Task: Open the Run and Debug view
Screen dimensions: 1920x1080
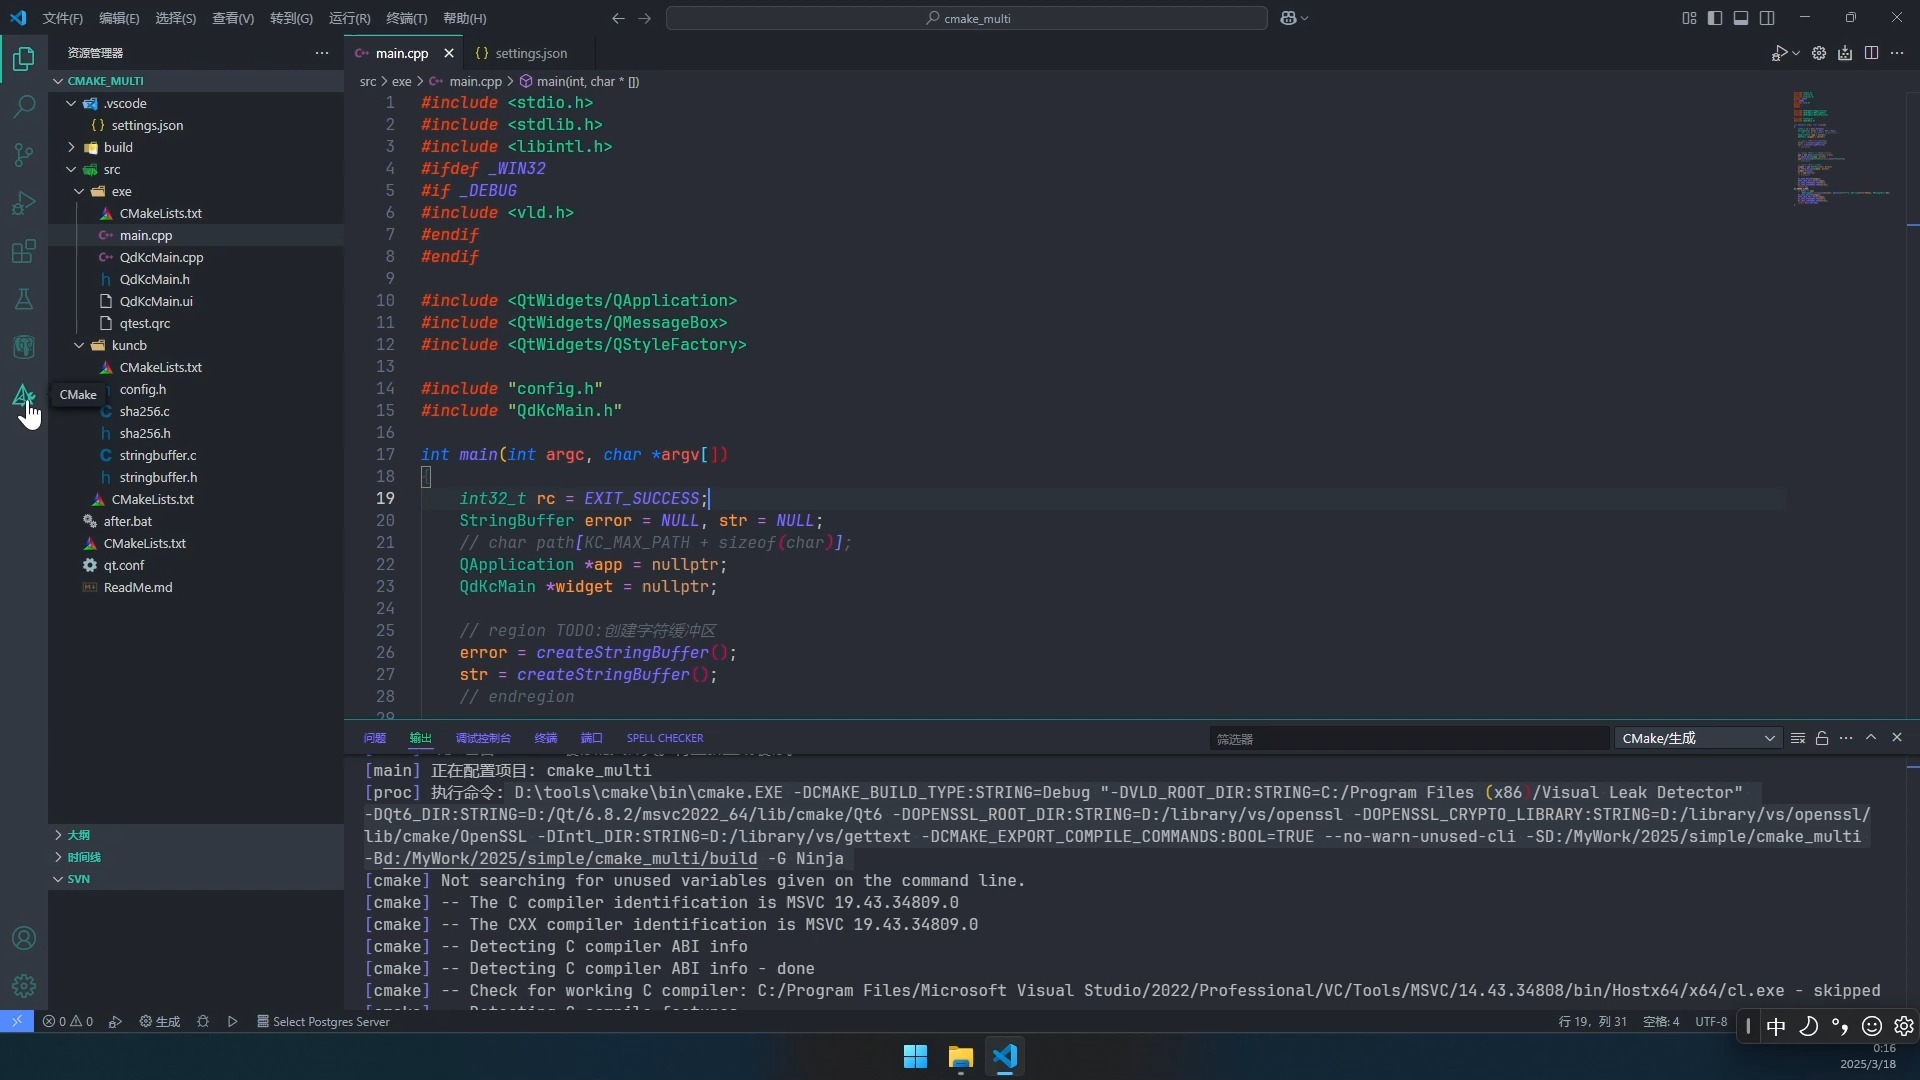Action: [x=23, y=203]
